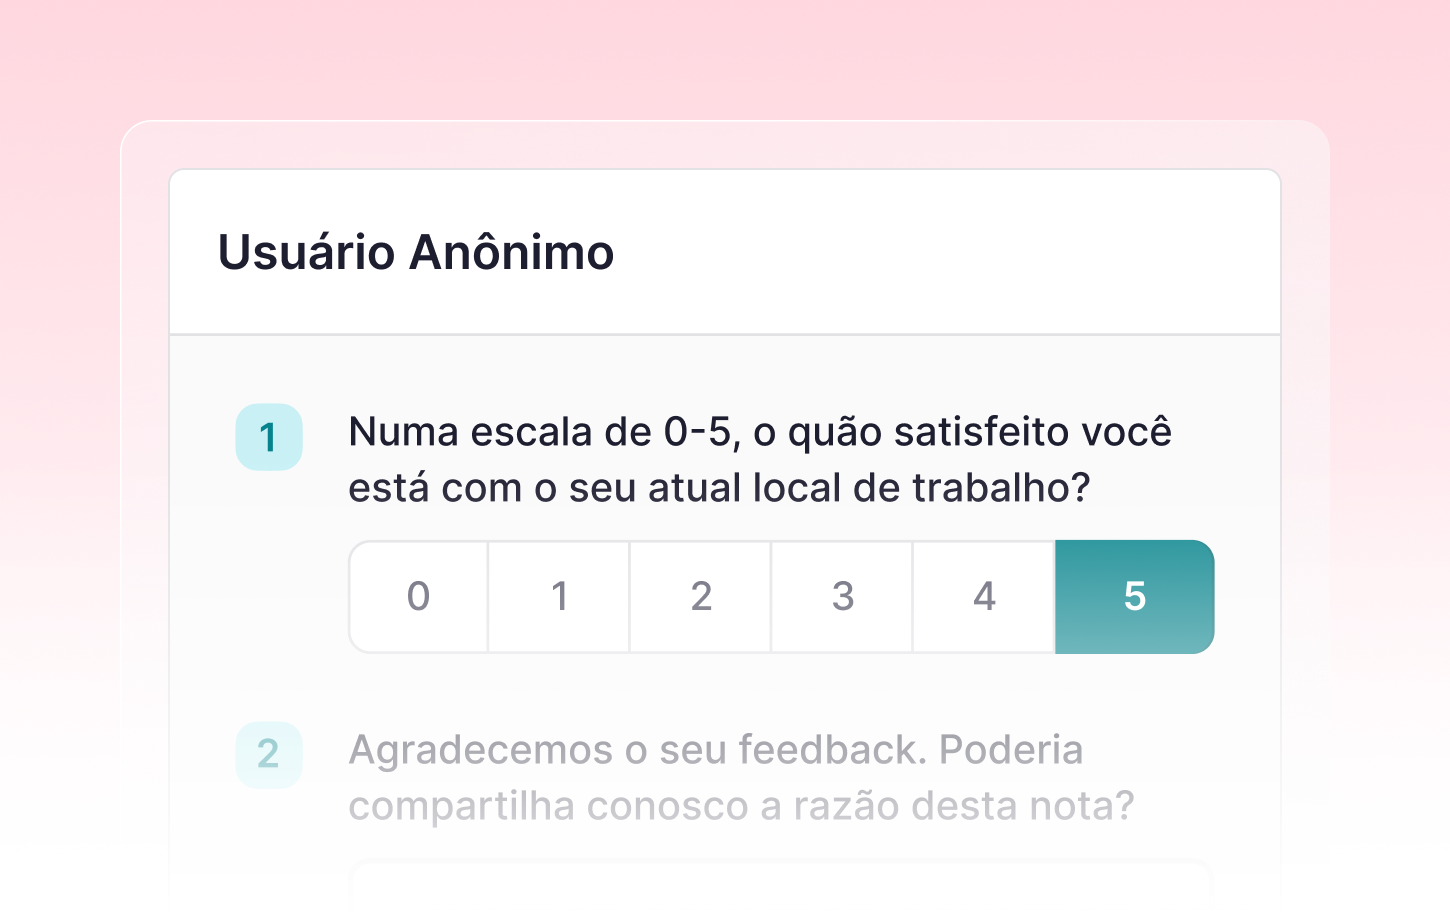The height and width of the screenshot is (920, 1450).
Task: Click the faded question number 2 badge
Action: point(268,754)
